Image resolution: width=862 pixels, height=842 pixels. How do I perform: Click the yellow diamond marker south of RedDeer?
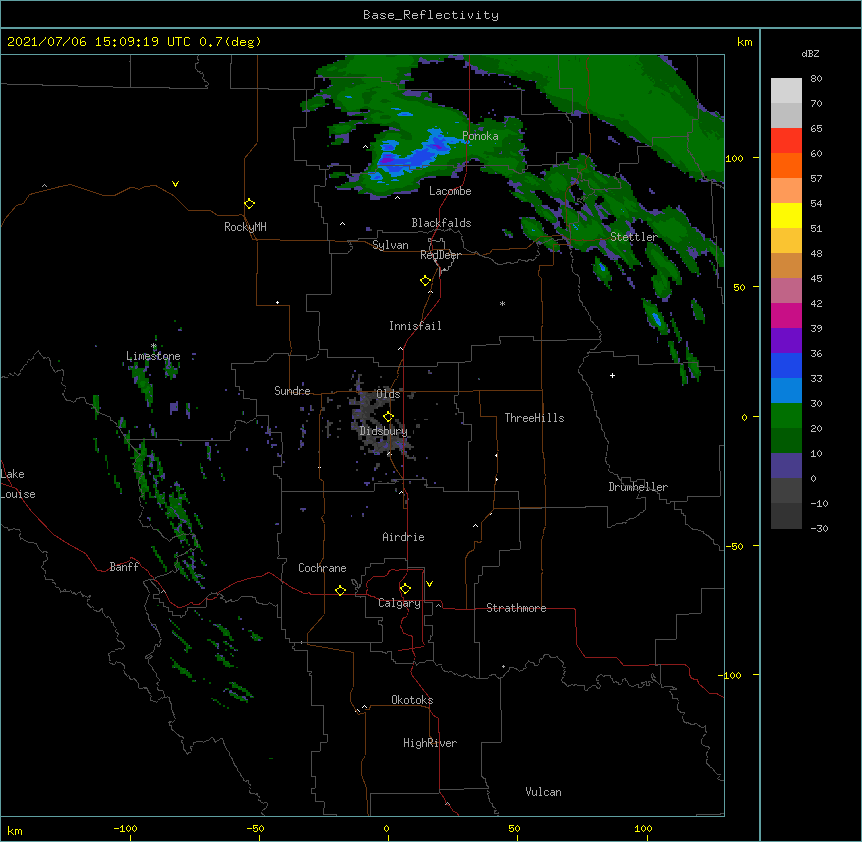point(425,281)
